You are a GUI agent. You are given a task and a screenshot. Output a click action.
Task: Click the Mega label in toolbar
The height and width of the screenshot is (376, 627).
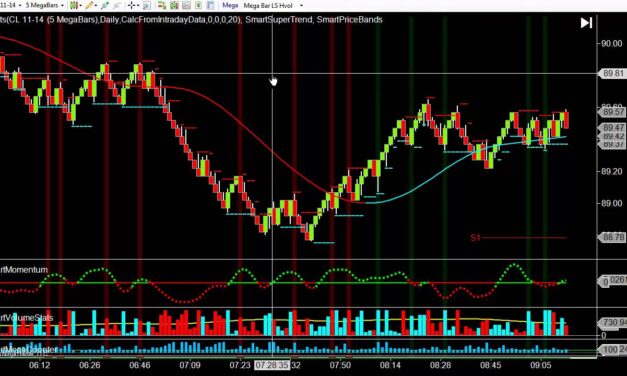230,5
